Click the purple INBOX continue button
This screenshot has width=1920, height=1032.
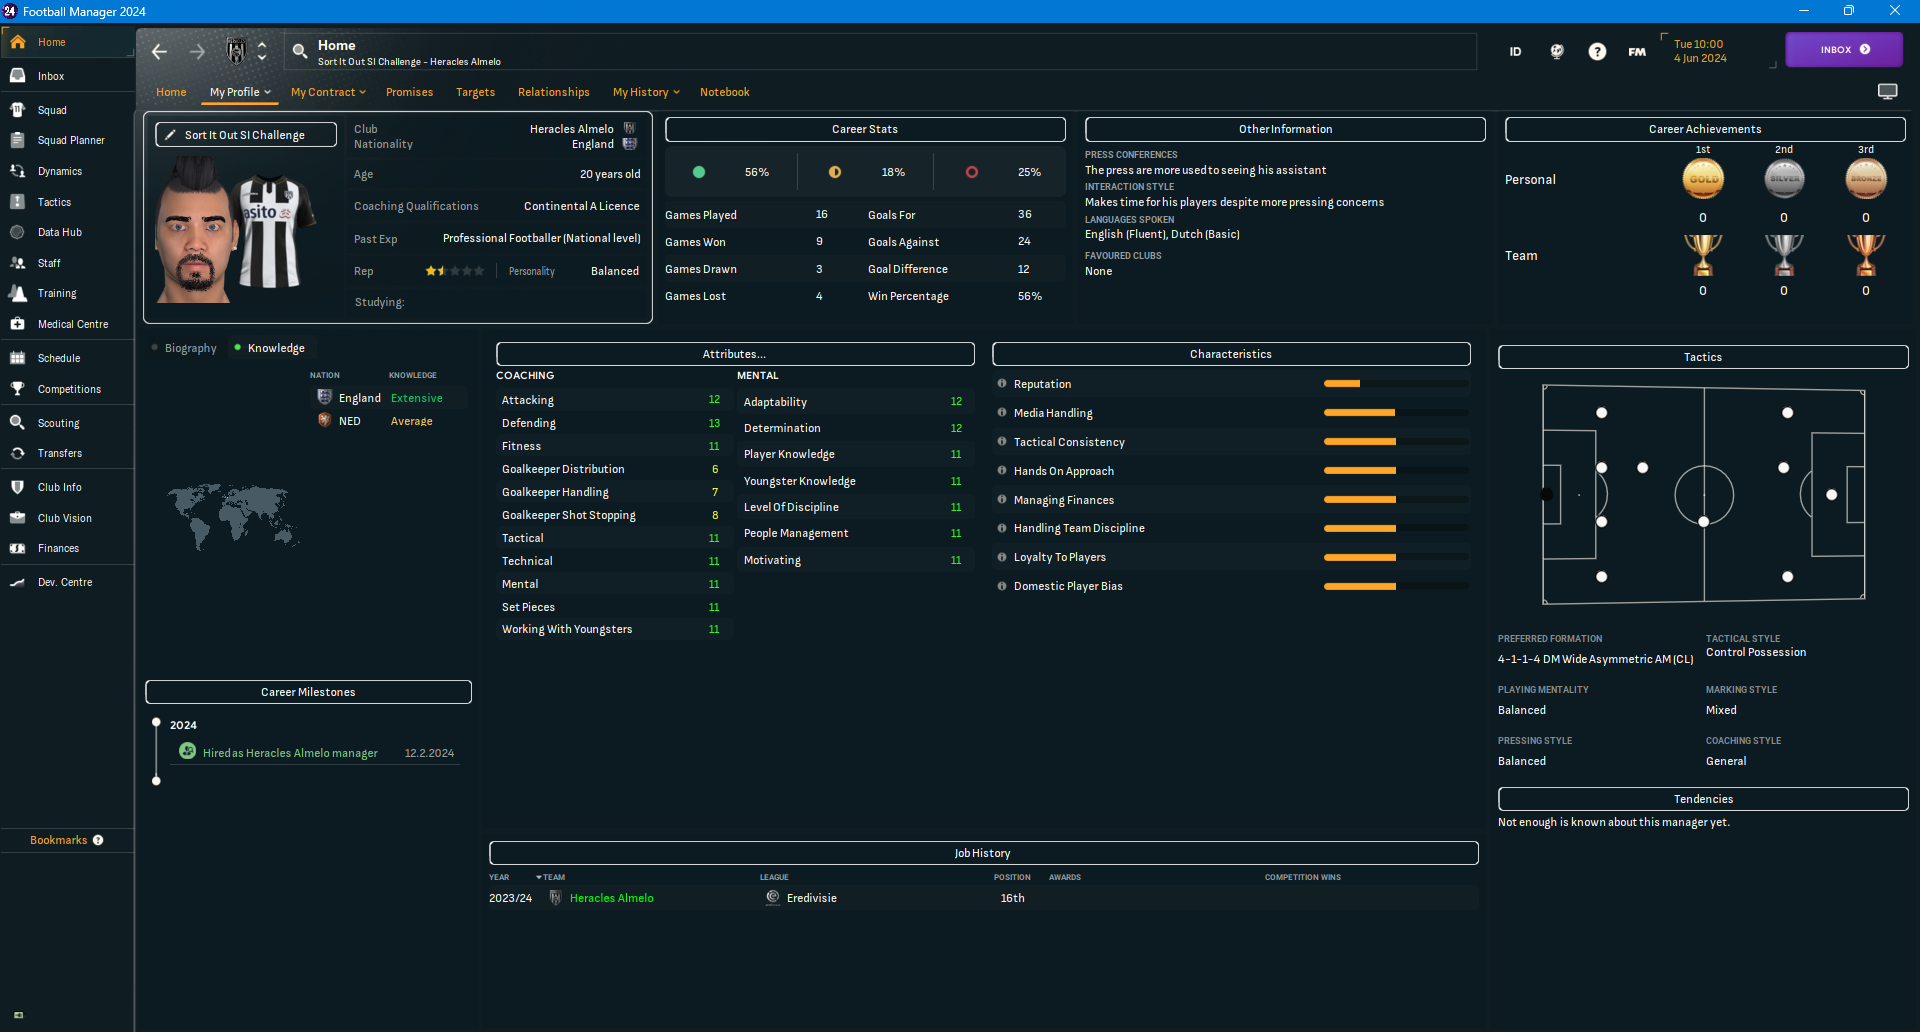(1844, 50)
